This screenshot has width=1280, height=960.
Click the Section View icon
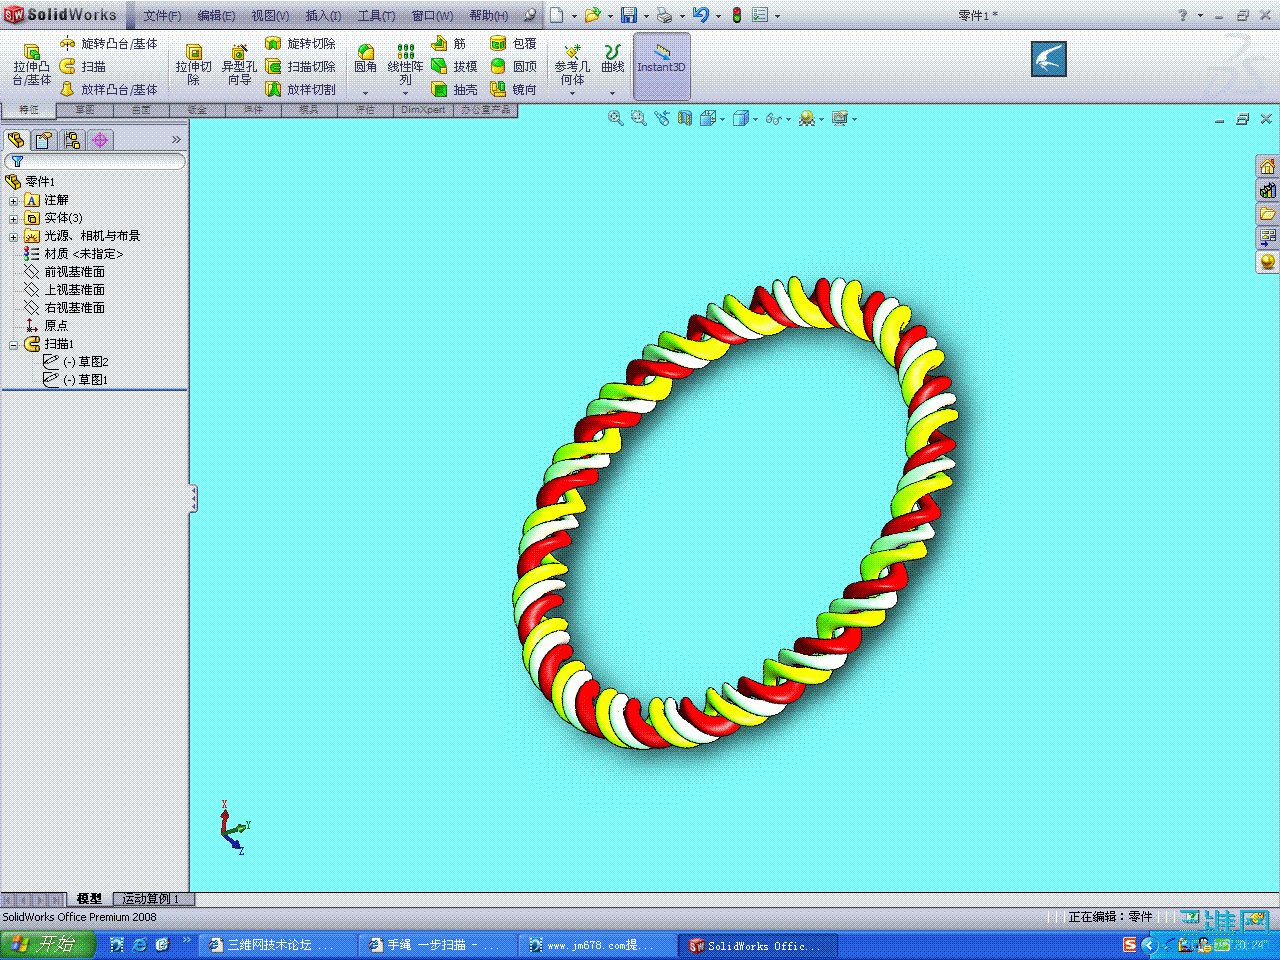pos(684,118)
